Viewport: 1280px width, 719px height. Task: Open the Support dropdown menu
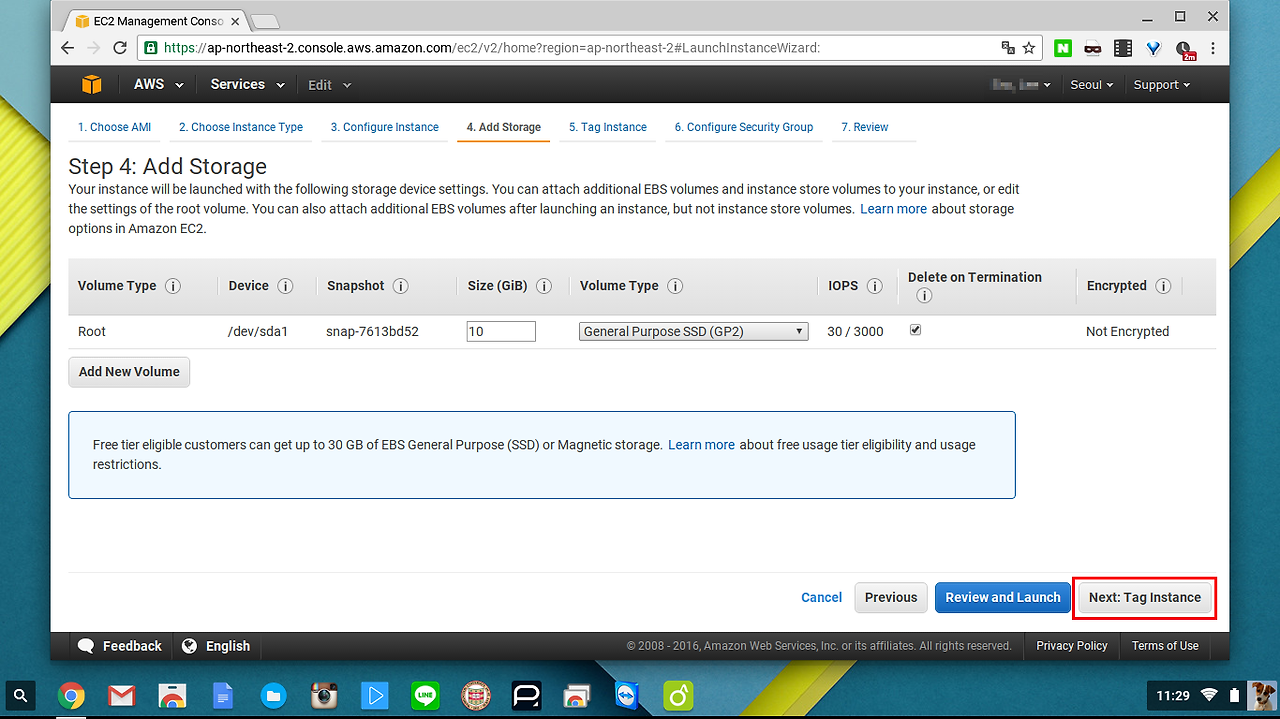pyautogui.click(x=1161, y=85)
